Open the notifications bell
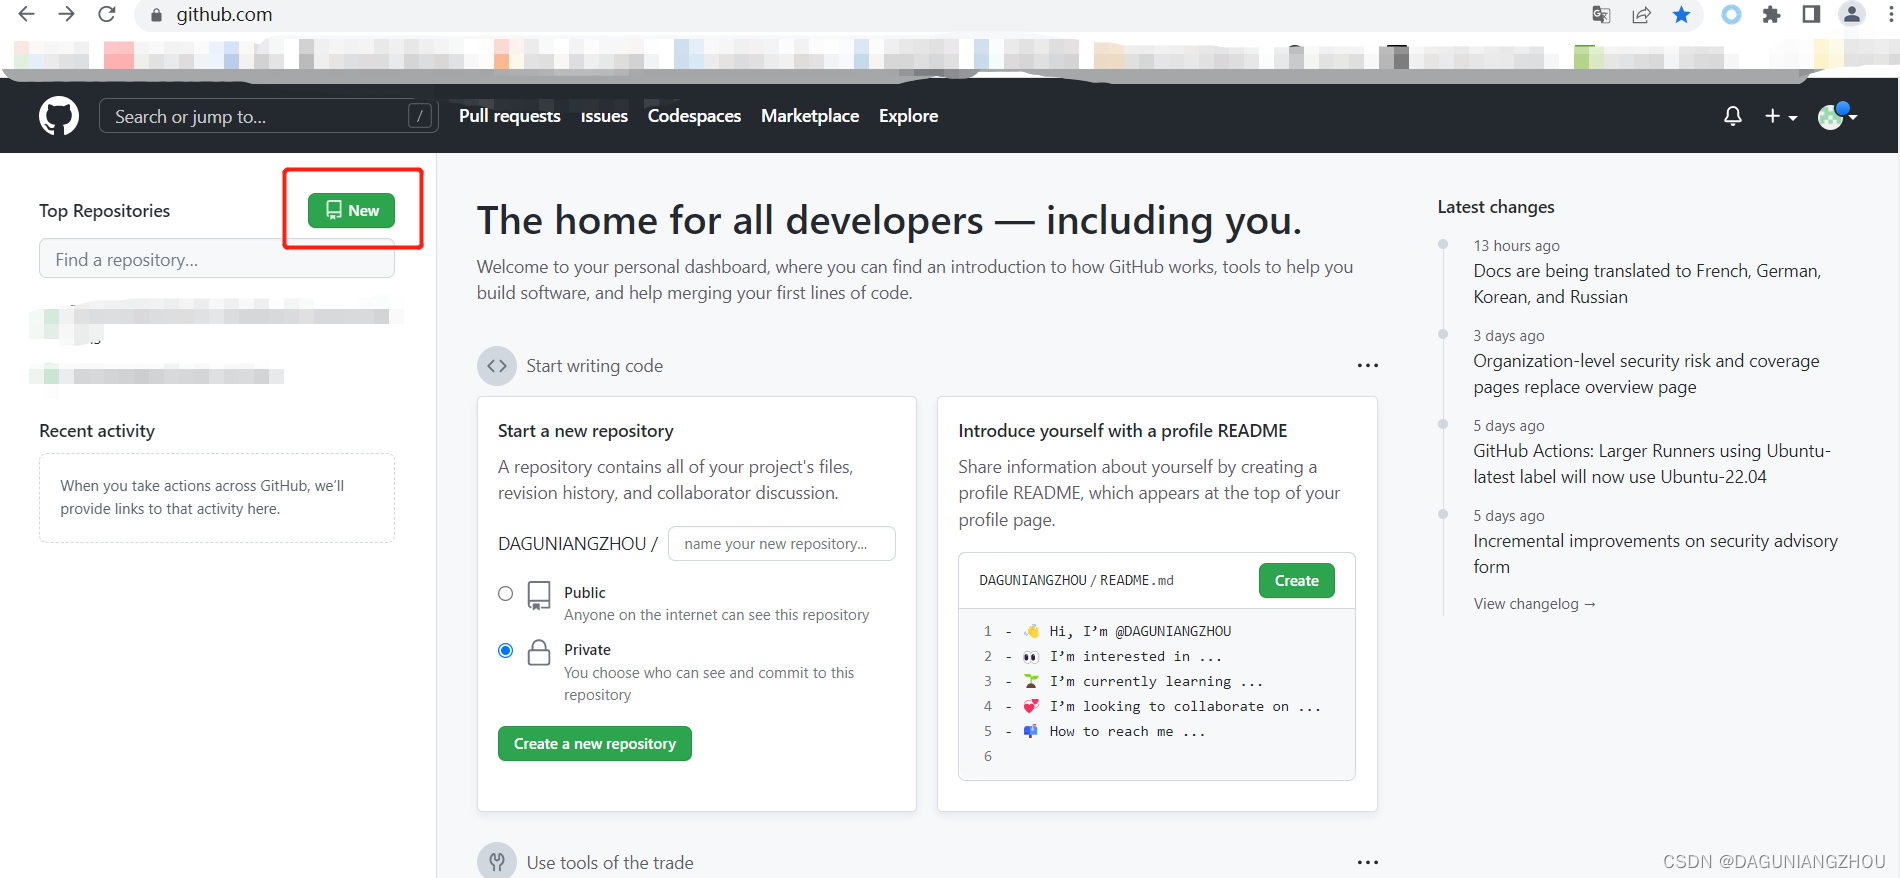The width and height of the screenshot is (1900, 878). [x=1733, y=116]
